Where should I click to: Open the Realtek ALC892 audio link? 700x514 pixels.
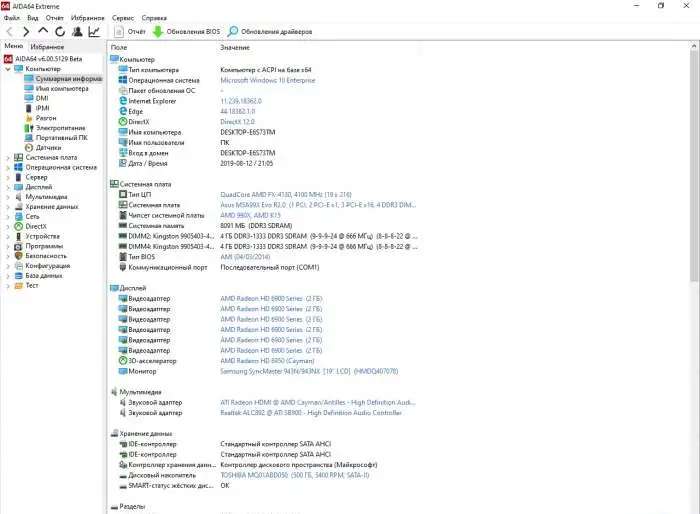click(x=311, y=413)
